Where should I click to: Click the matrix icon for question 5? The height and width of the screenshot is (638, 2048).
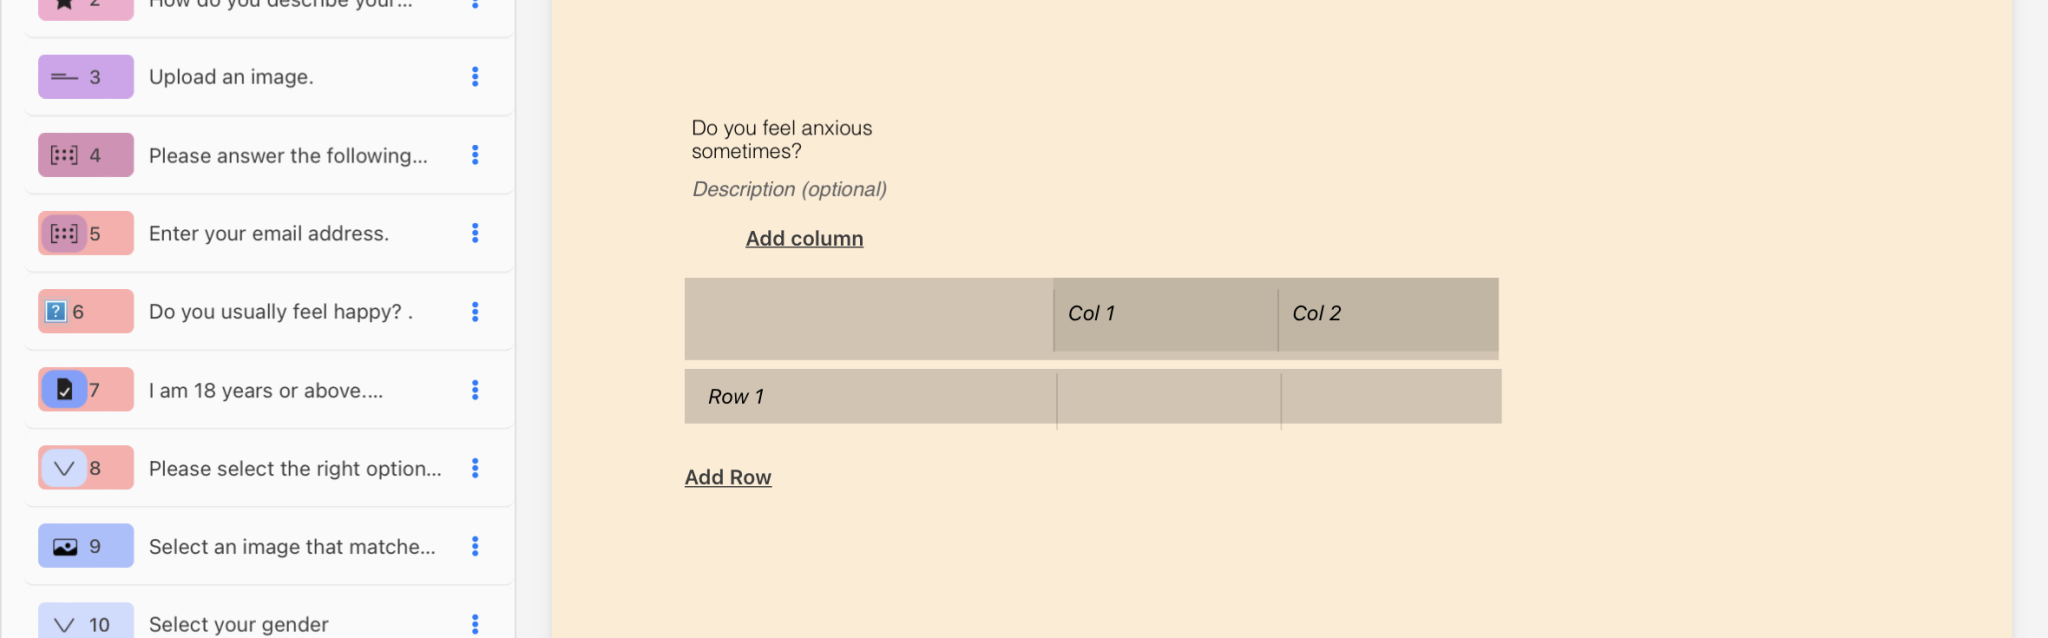[64, 234]
